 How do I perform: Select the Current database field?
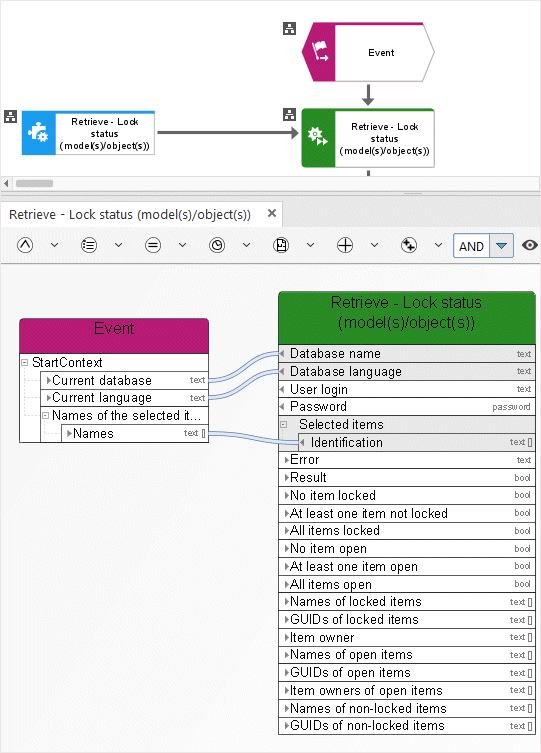(x=124, y=380)
